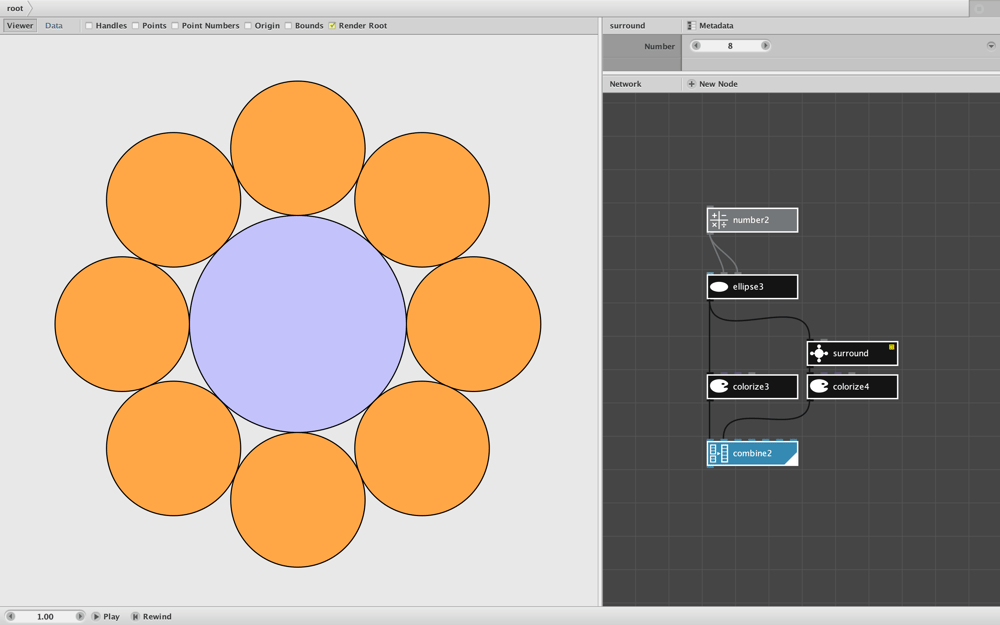Click the combine2 node icon
Image resolution: width=1000 pixels, height=625 pixels.
pos(719,453)
